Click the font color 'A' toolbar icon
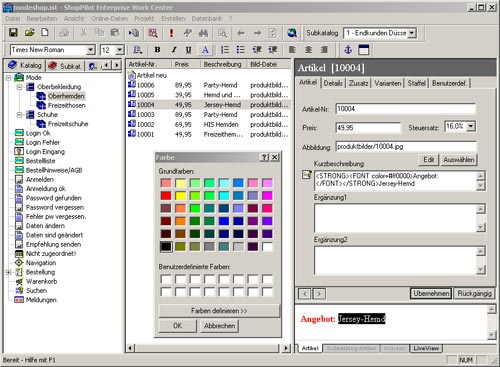 205,50
